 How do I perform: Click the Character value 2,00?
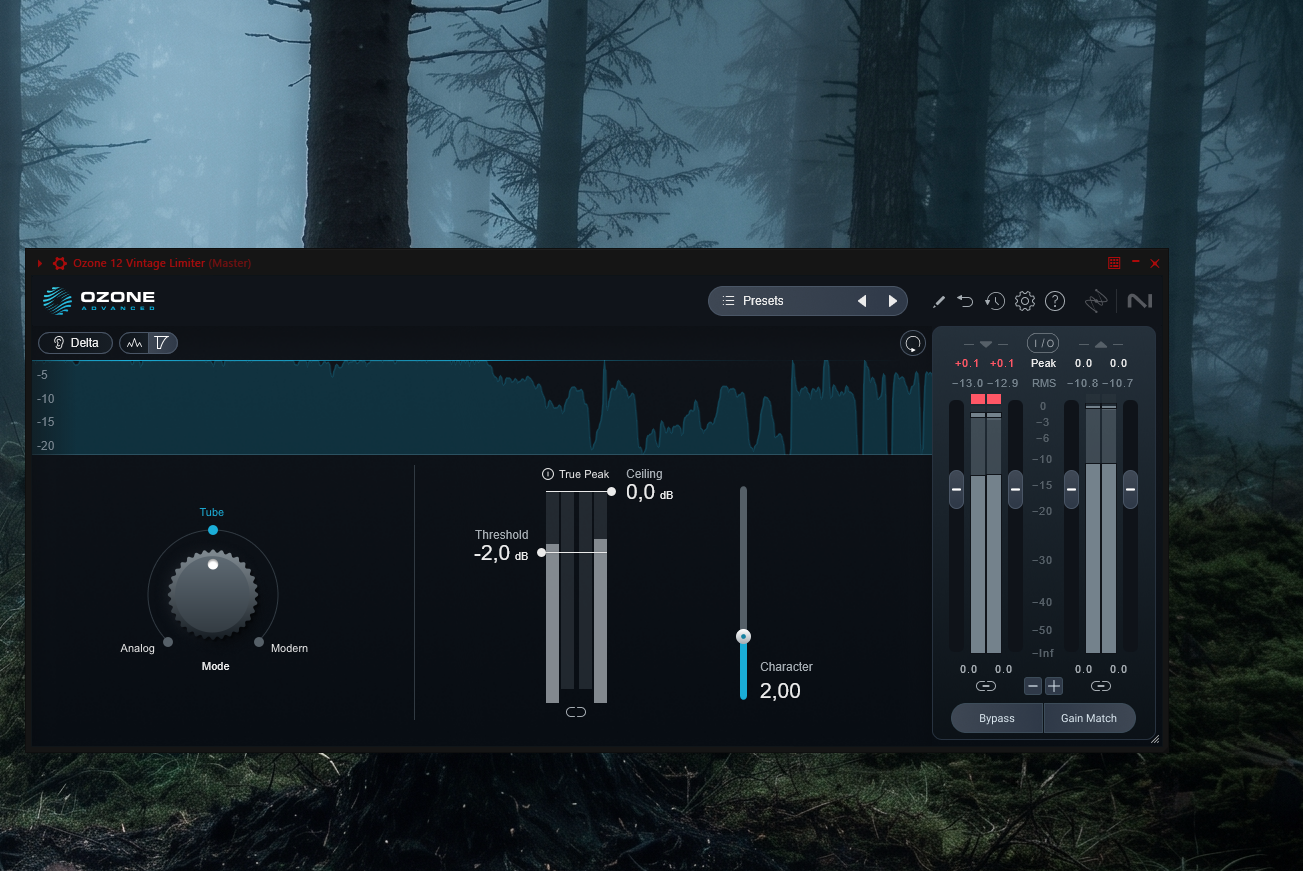pyautogui.click(x=780, y=691)
